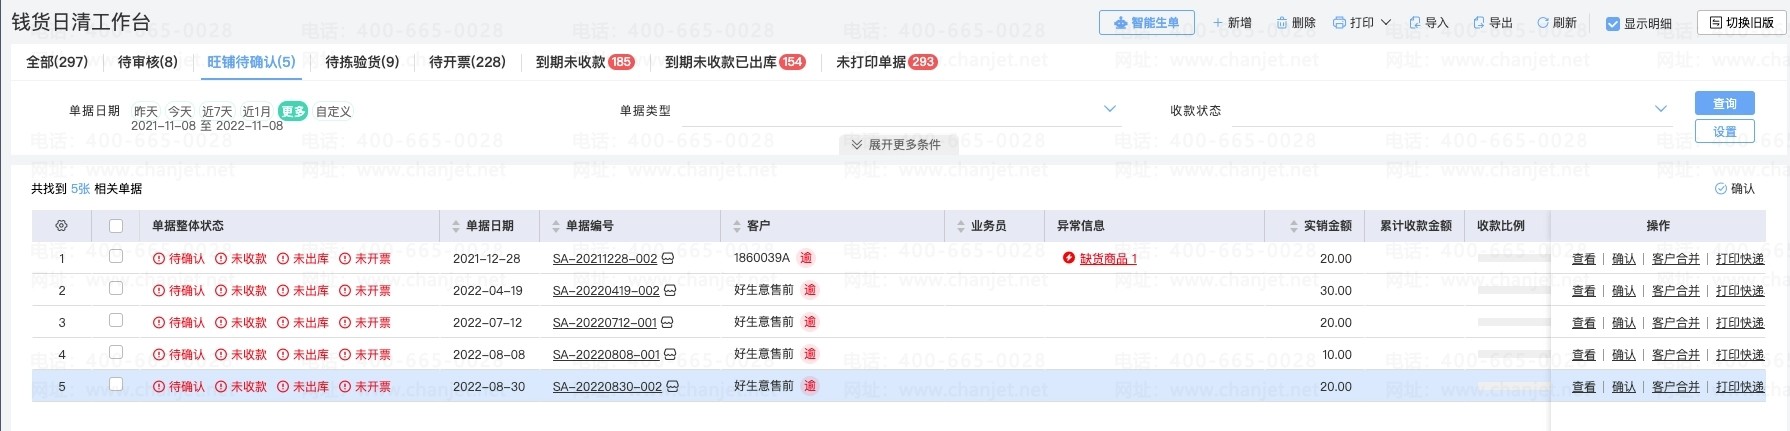This screenshot has width=1790, height=431.
Task: Click the 刷新 refresh icon
Action: [1543, 22]
